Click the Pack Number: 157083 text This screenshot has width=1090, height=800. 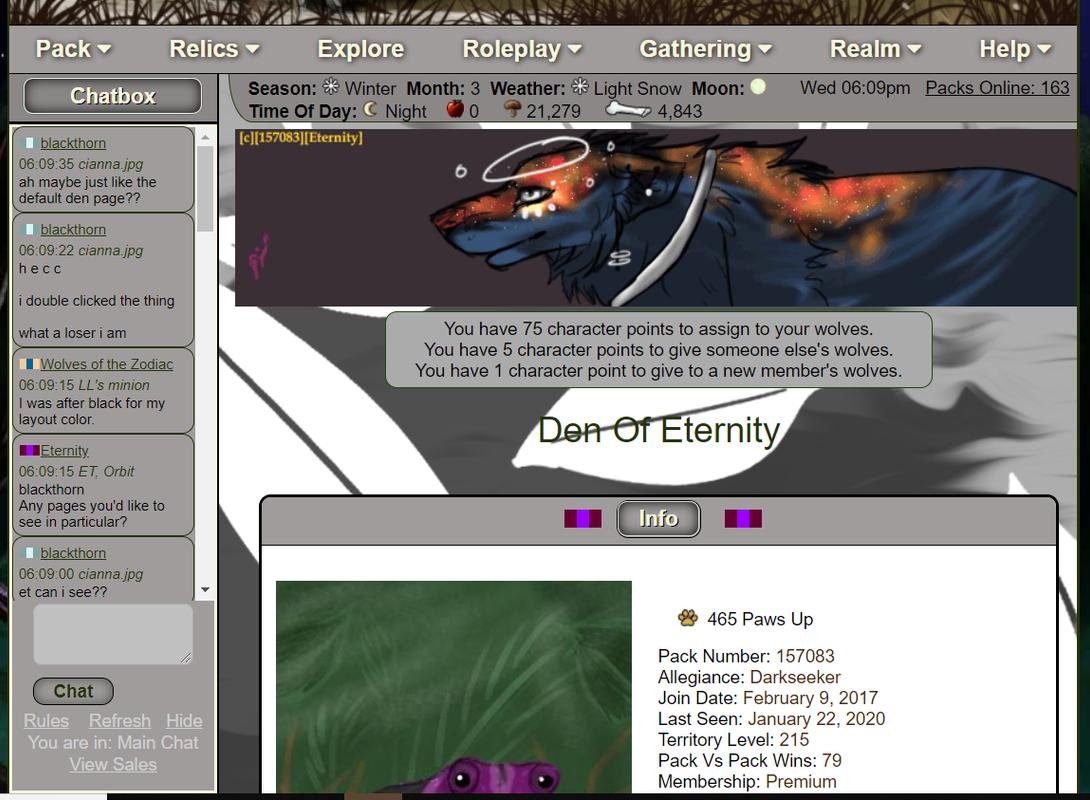pyautogui.click(x=746, y=656)
